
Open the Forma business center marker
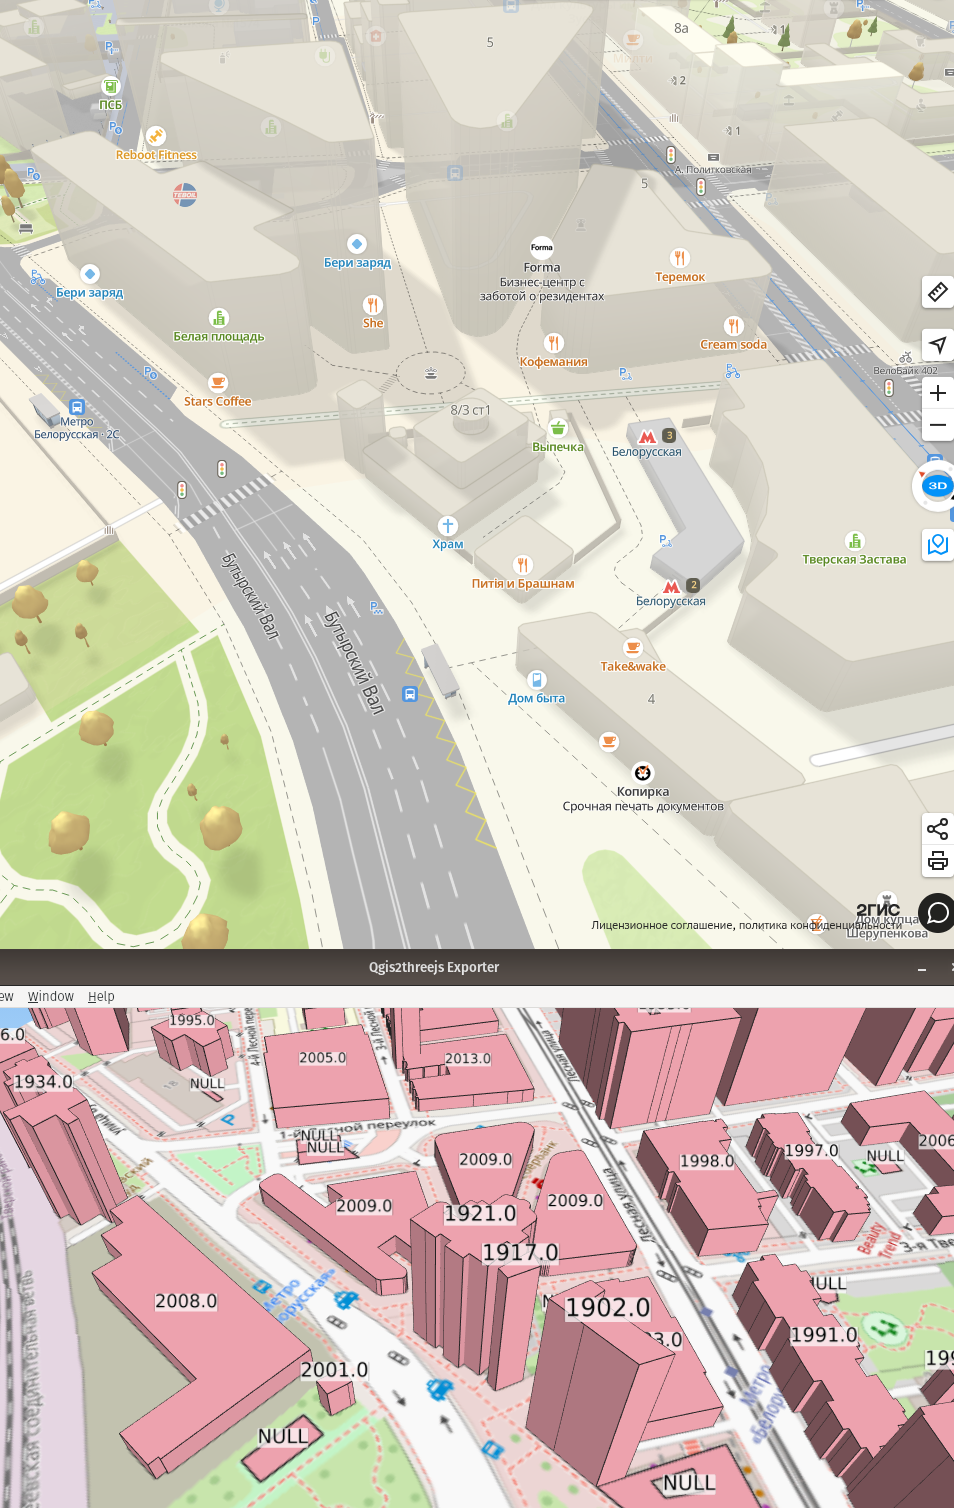[x=541, y=247]
